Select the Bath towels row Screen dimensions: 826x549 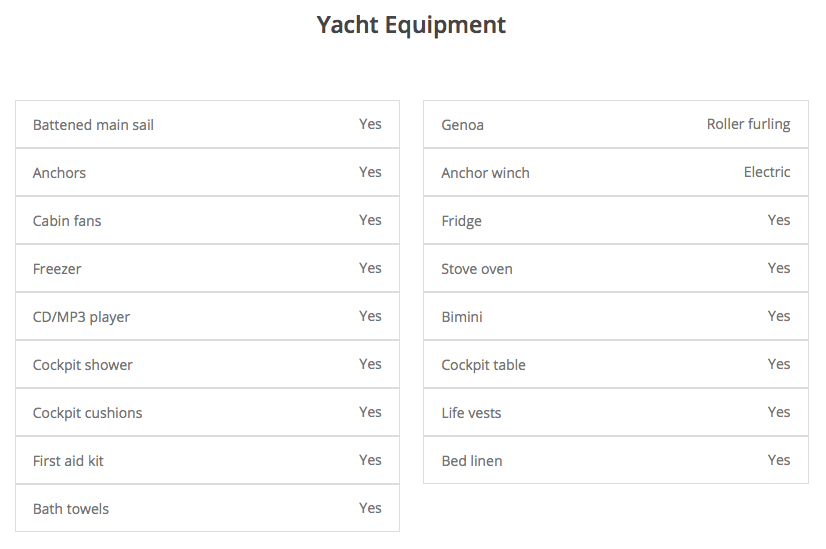coord(207,509)
